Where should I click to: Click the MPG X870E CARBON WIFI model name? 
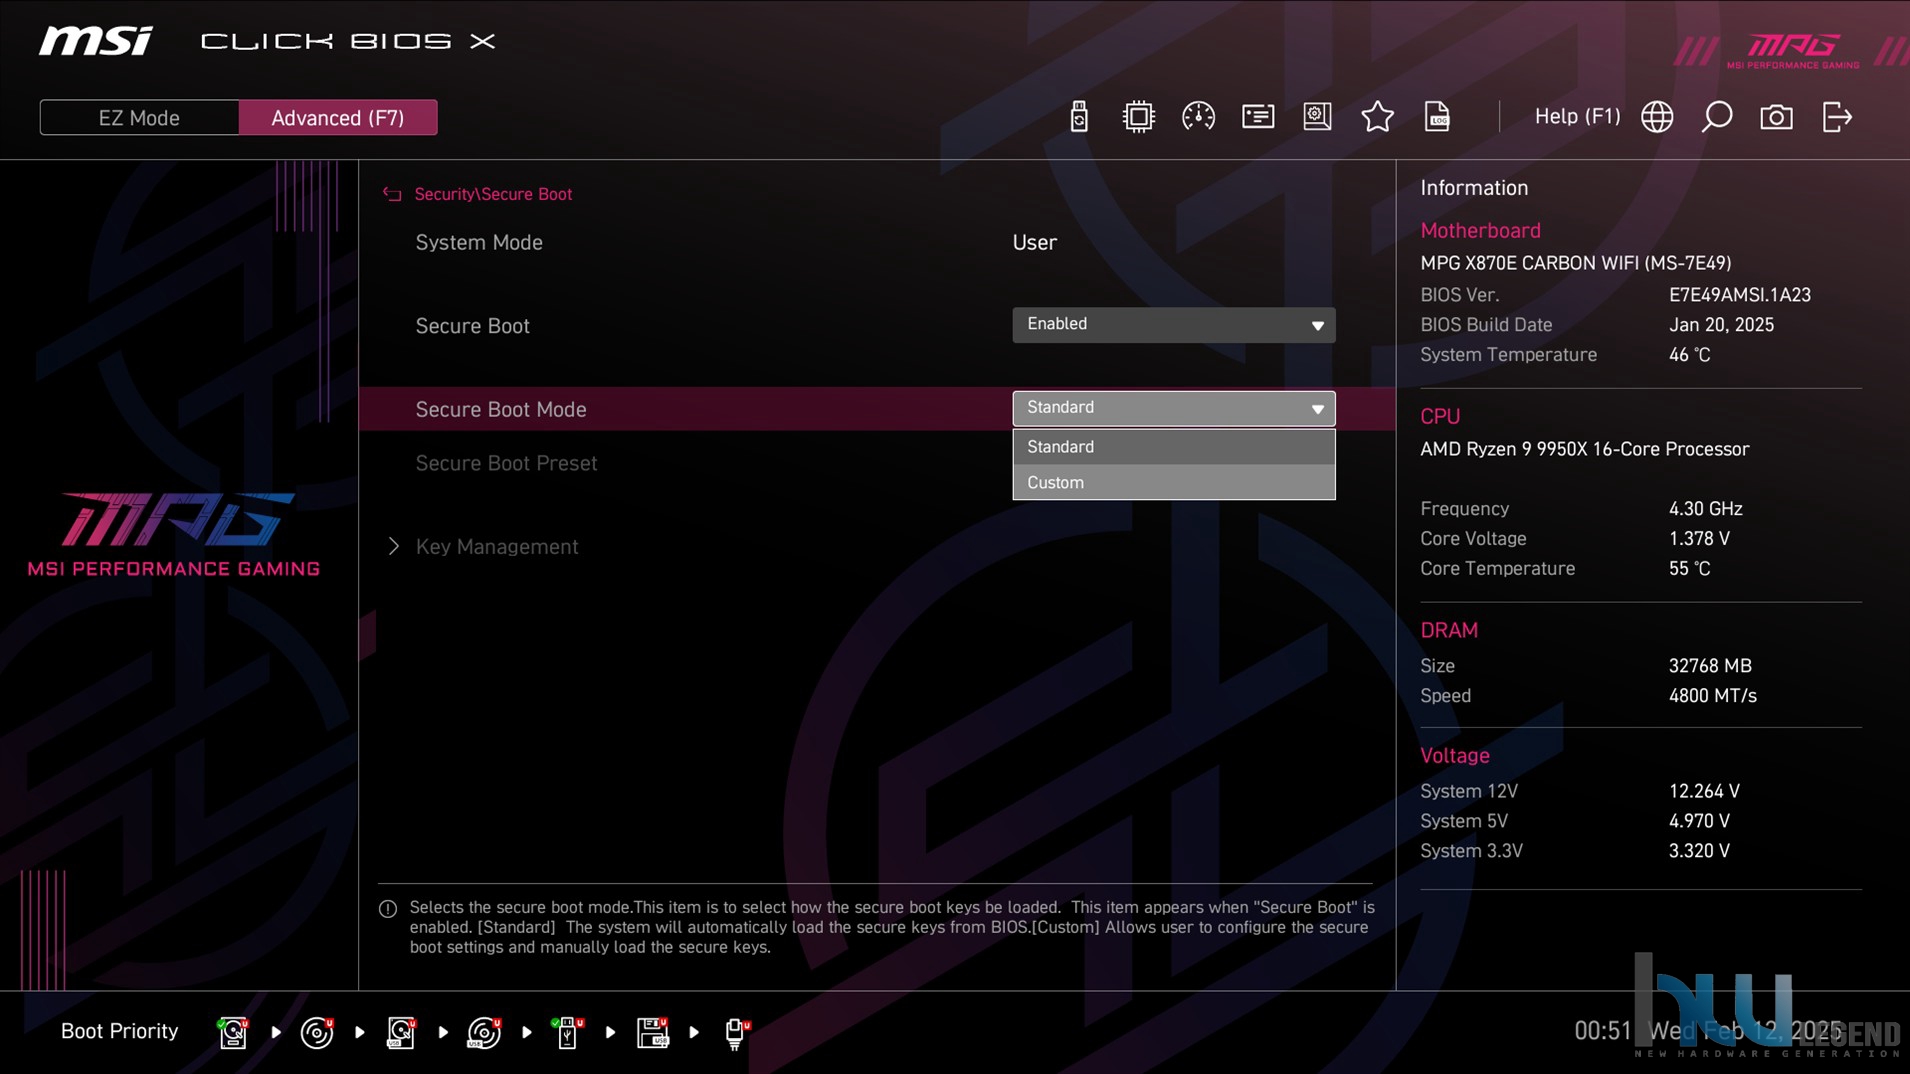pyautogui.click(x=1575, y=263)
